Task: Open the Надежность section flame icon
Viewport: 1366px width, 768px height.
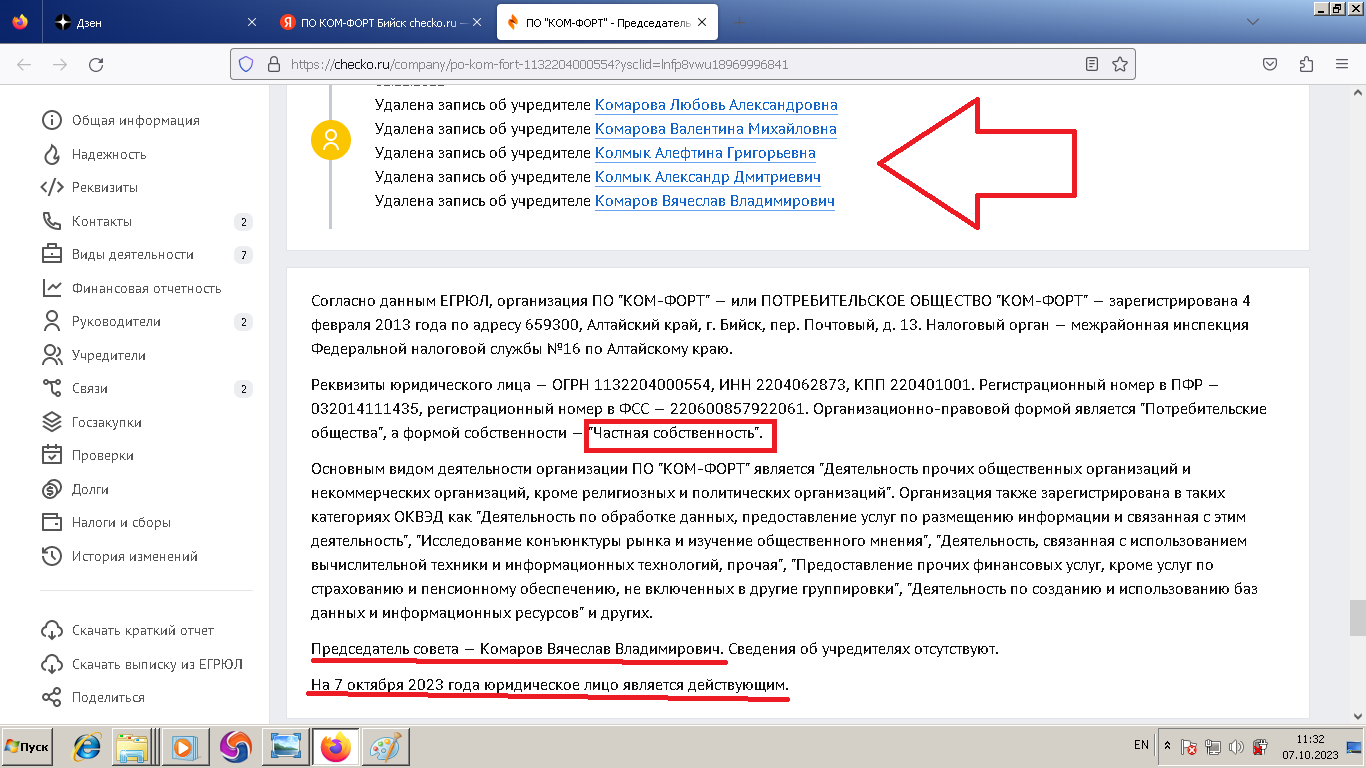Action: 52,154
